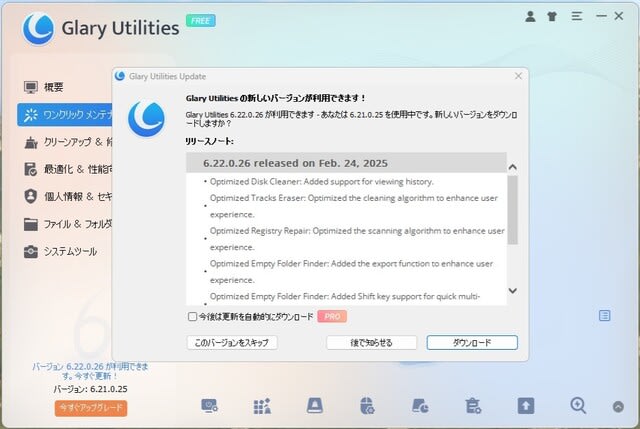This screenshot has height=429, width=640.
Task: Click the release notes scroll up arrow
Action: click(x=513, y=167)
